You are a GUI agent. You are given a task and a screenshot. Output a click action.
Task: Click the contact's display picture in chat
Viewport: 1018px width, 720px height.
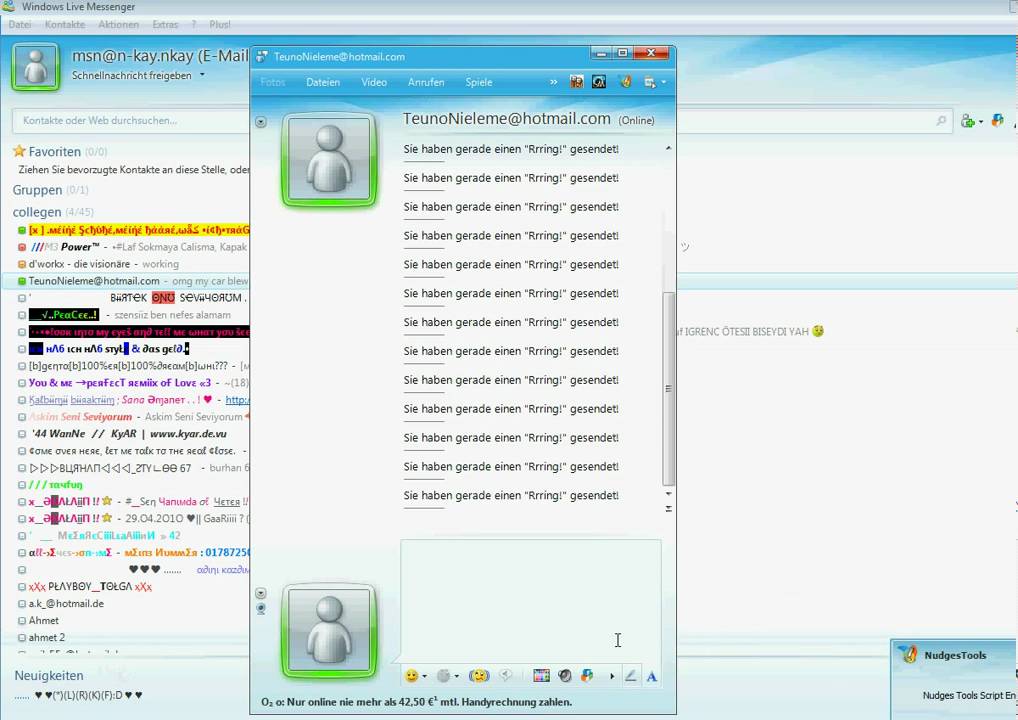pyautogui.click(x=329, y=160)
